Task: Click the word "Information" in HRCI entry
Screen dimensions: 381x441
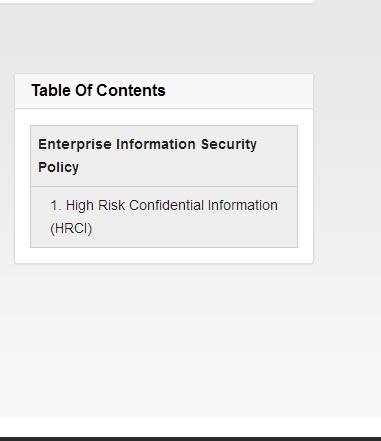Action: [x=243, y=205]
